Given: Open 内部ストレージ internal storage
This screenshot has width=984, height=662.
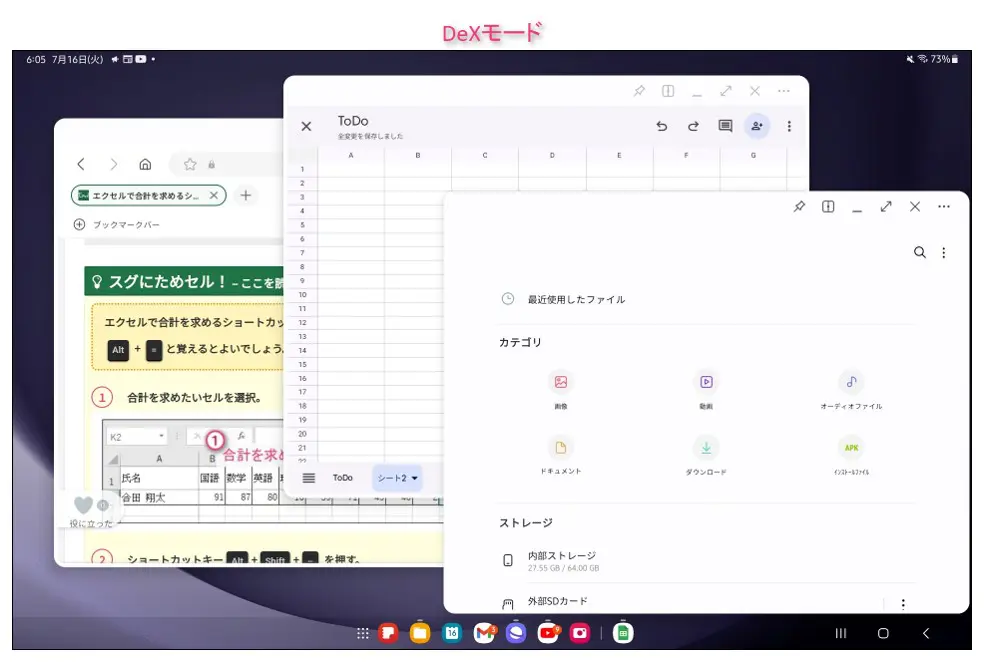Looking at the screenshot, I should point(562,561).
